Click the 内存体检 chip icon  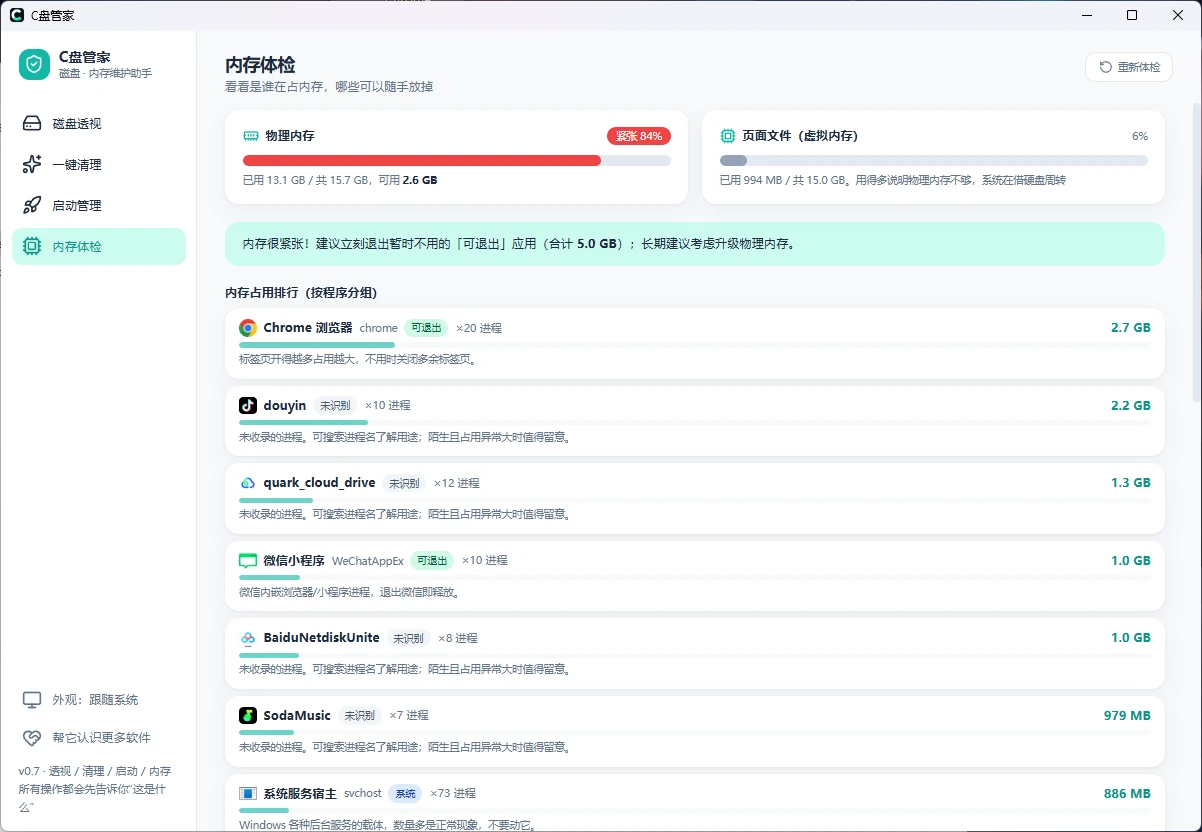32,247
